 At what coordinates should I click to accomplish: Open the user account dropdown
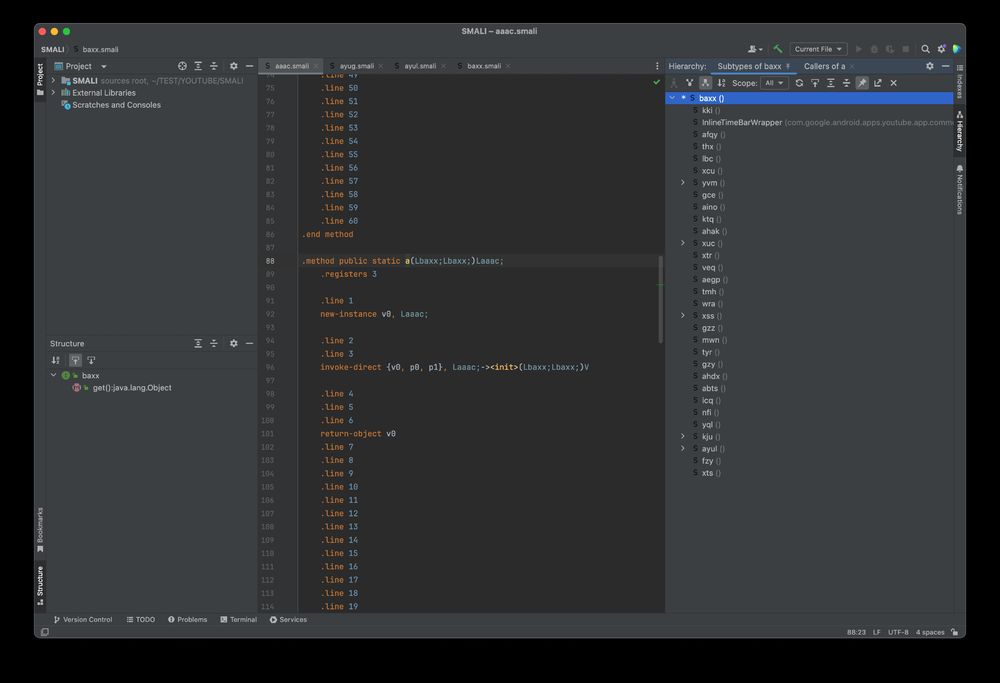click(x=755, y=49)
